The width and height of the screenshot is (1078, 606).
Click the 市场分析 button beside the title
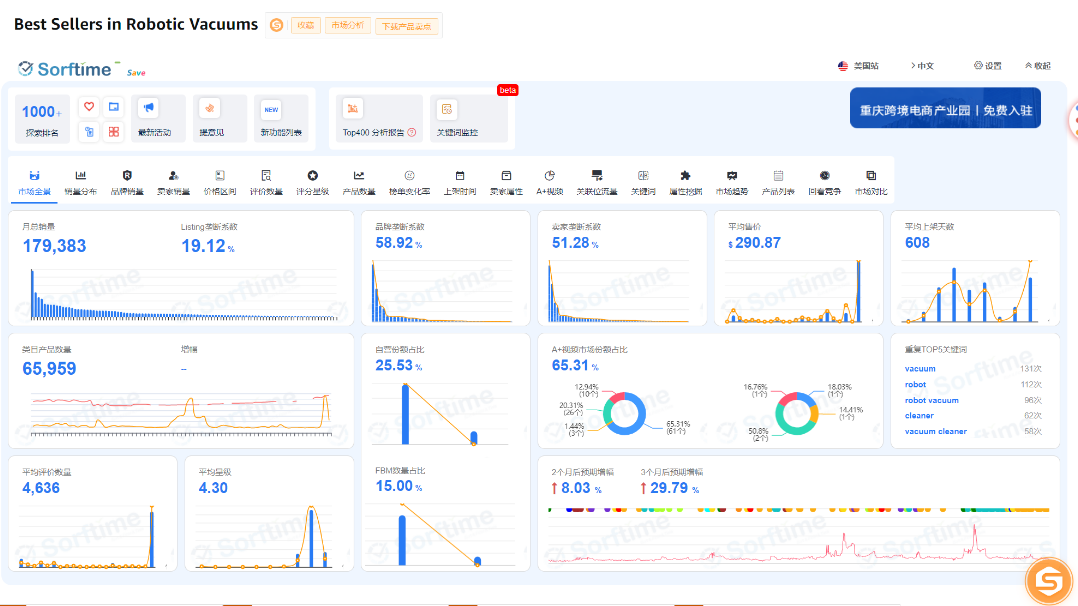(347, 25)
